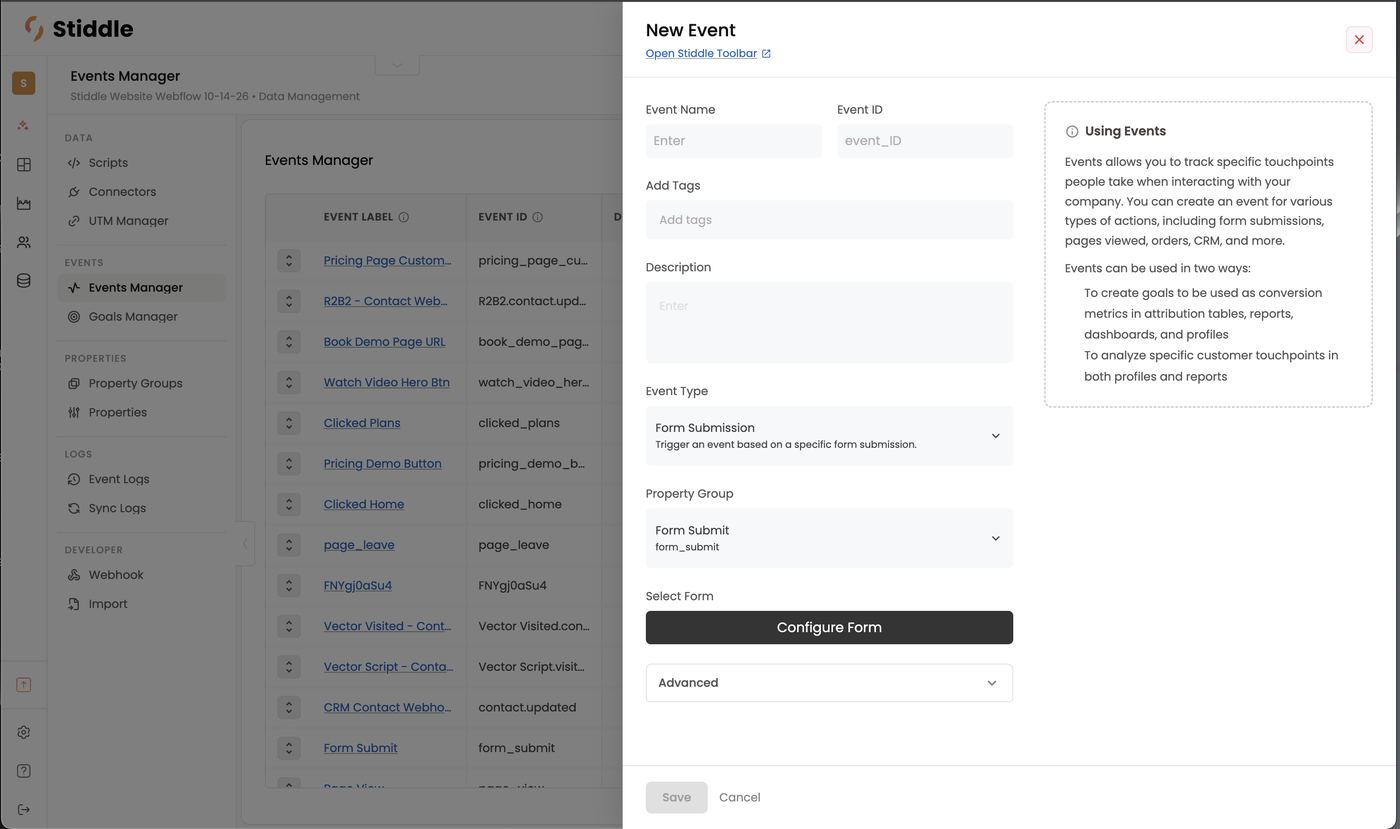1400x829 pixels.
Task: Click the logout icon at bottom left
Action: coord(24,809)
